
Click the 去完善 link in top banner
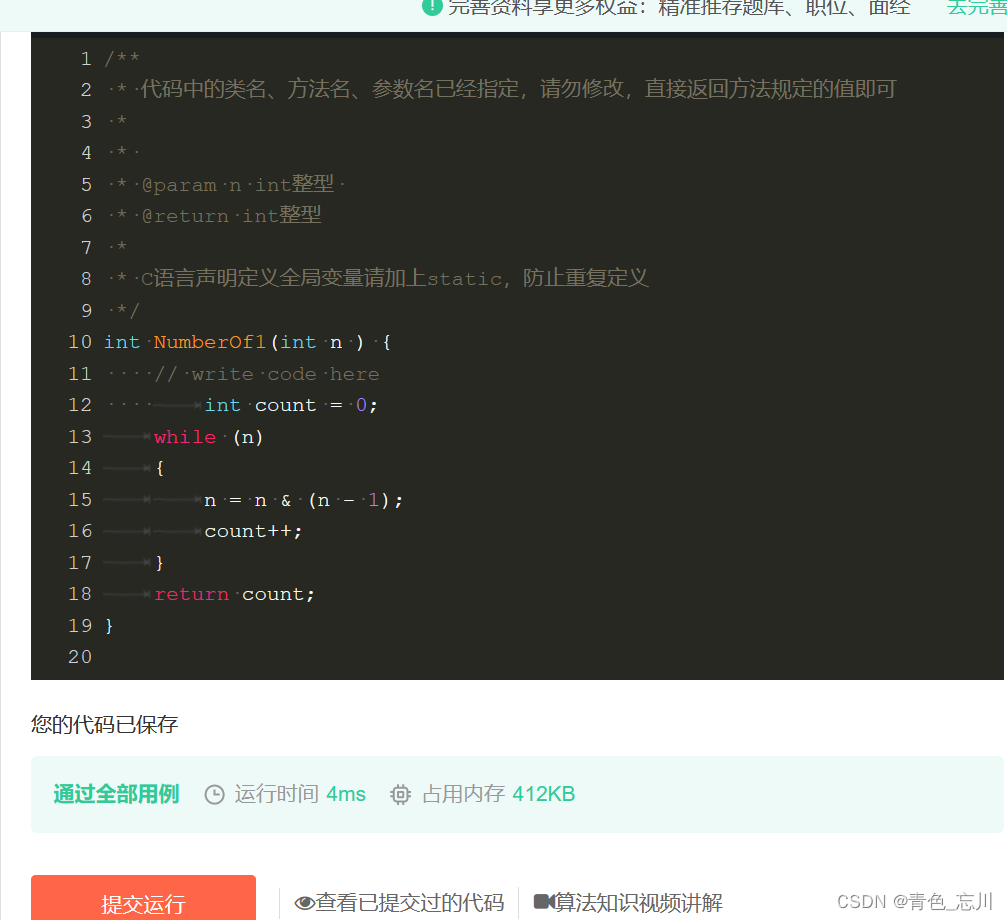pos(976,8)
